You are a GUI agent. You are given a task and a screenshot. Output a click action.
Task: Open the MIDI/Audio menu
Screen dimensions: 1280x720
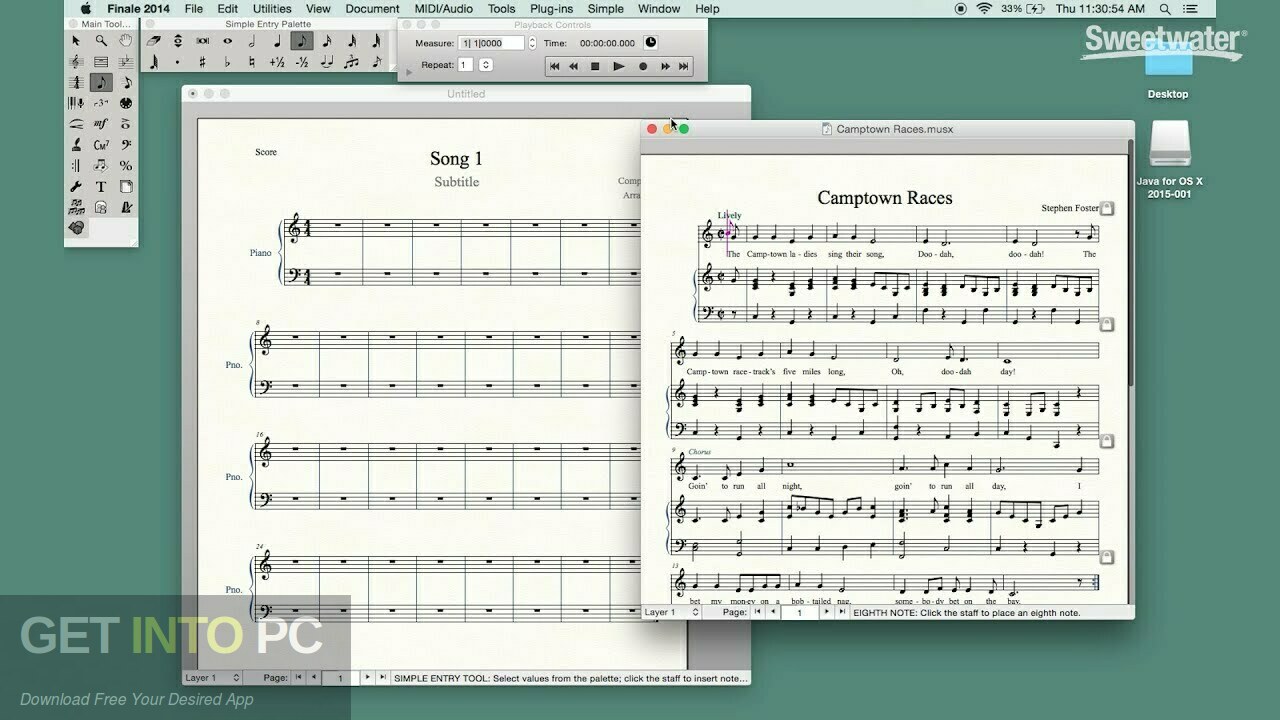click(x=444, y=9)
